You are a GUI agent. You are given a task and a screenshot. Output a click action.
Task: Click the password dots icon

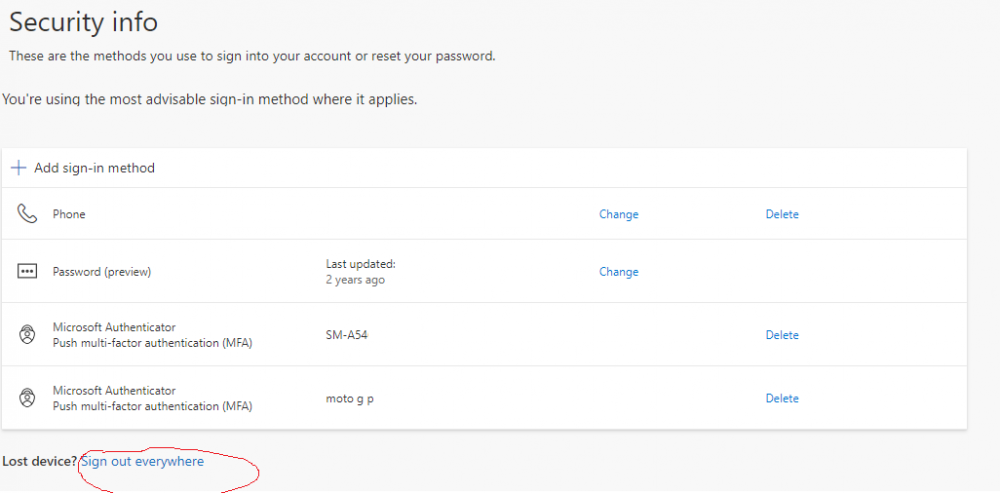tap(27, 272)
